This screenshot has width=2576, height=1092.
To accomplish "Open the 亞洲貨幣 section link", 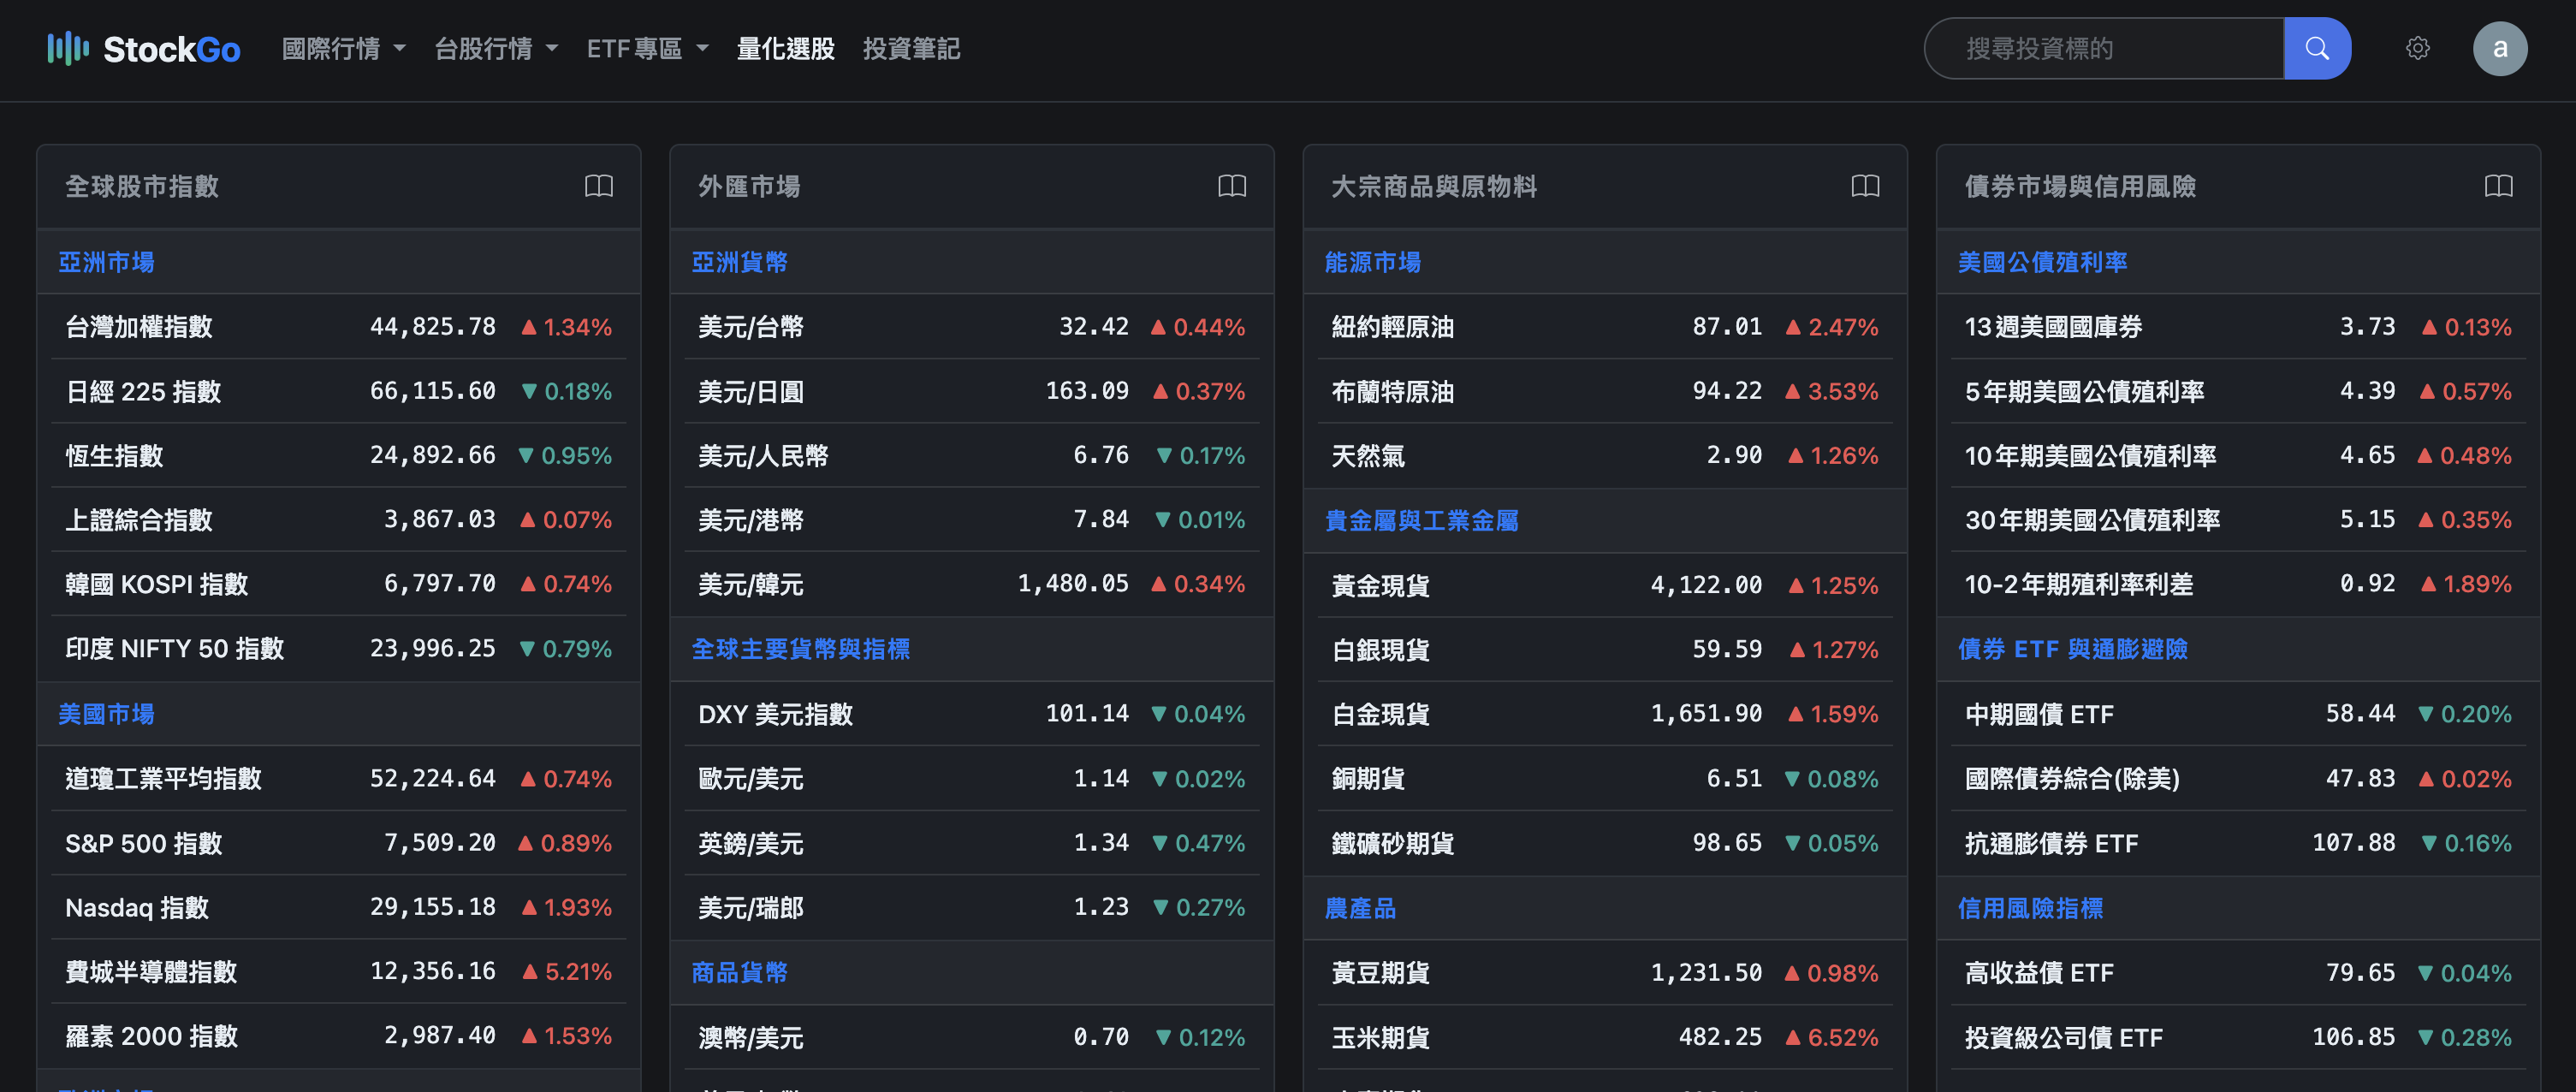I will point(739,262).
